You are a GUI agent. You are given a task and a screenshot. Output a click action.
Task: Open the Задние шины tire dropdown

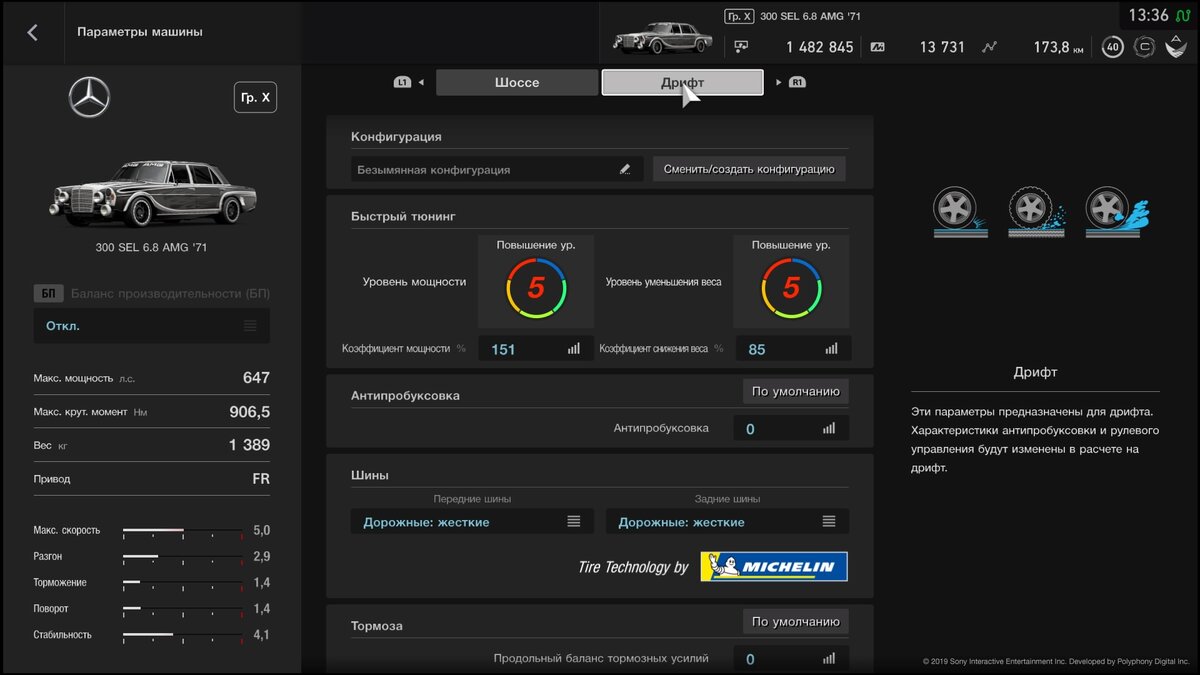click(x=727, y=521)
